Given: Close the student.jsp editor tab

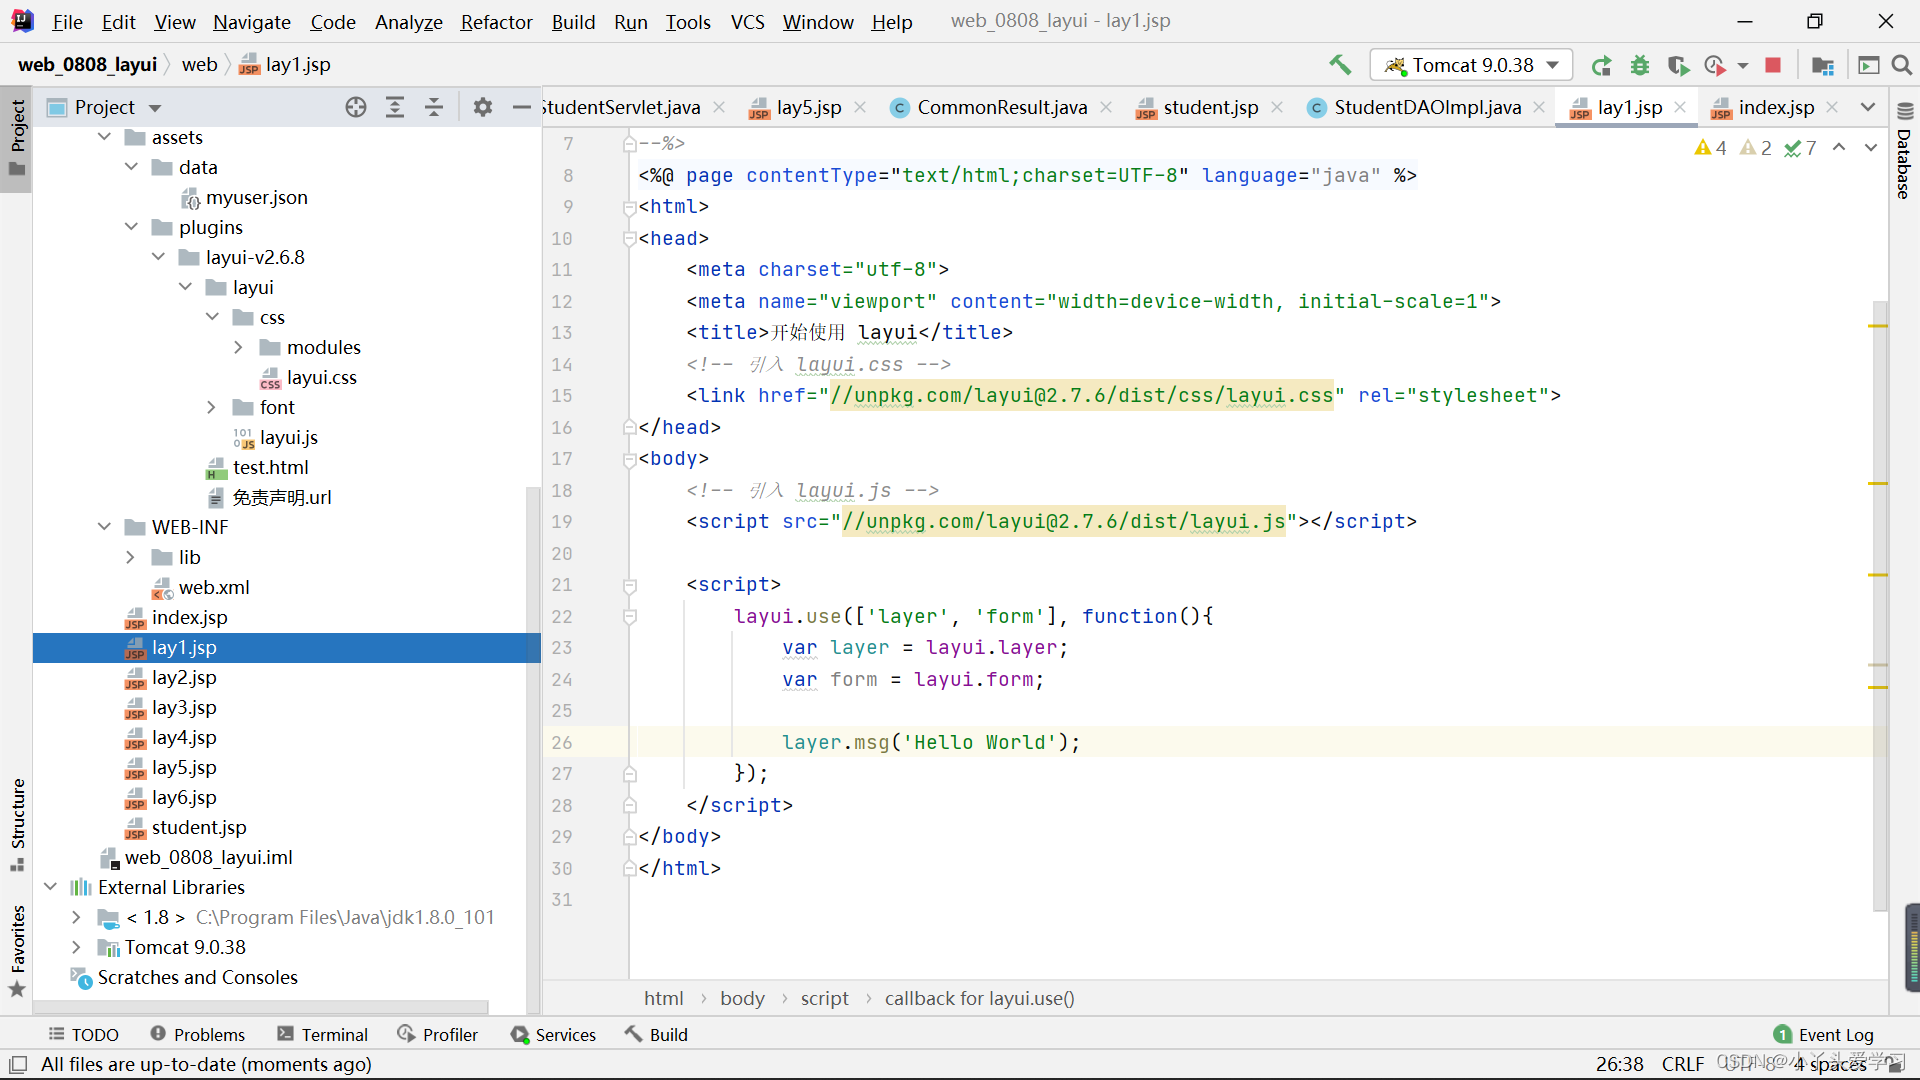Looking at the screenshot, I should pyautogui.click(x=1277, y=107).
